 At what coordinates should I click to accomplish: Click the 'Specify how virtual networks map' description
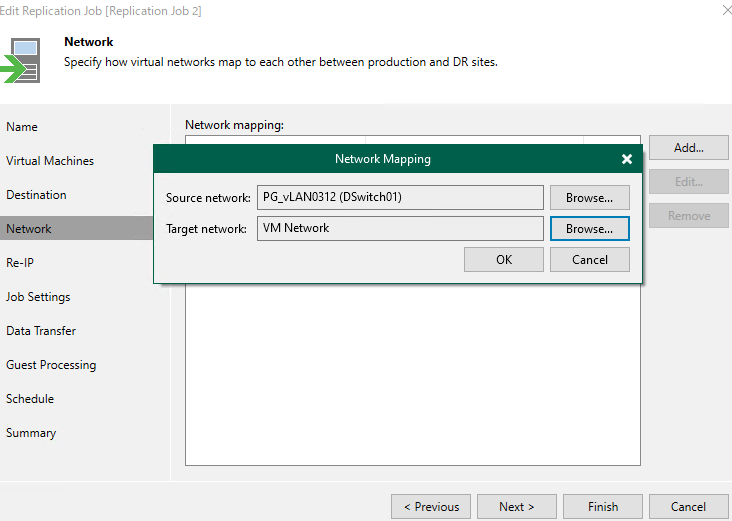281,62
